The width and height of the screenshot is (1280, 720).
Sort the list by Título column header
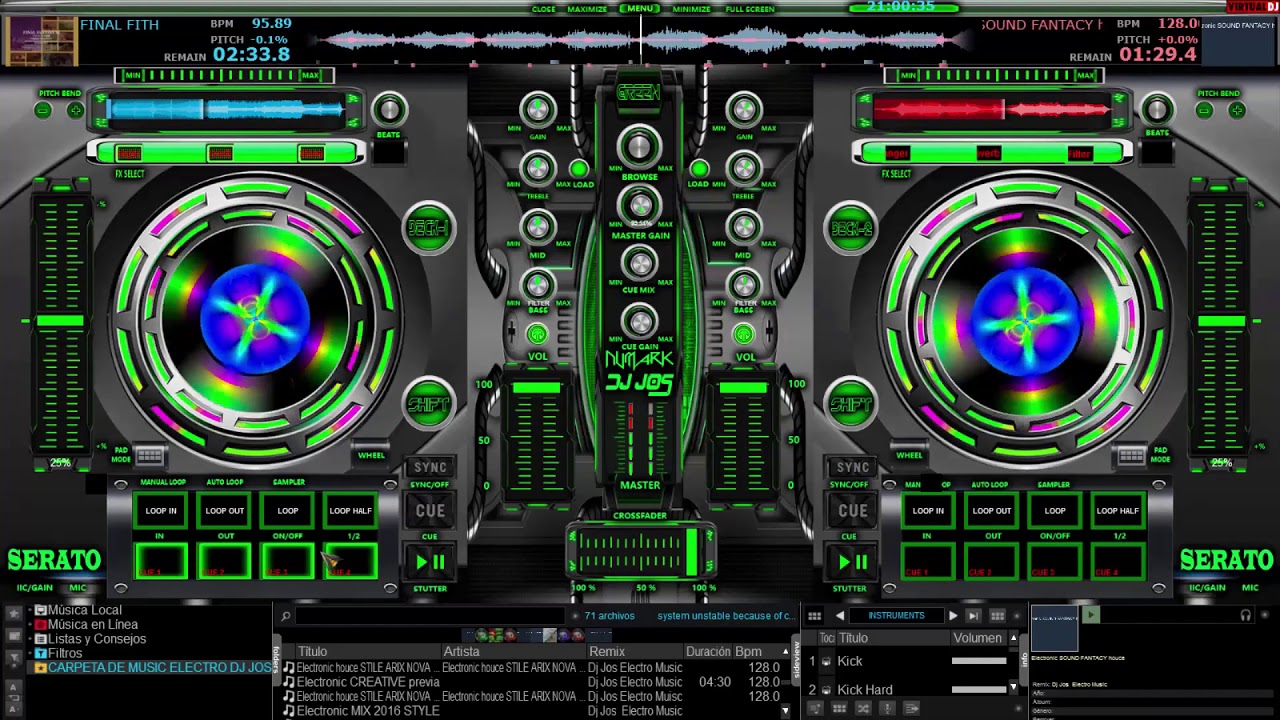(x=313, y=651)
